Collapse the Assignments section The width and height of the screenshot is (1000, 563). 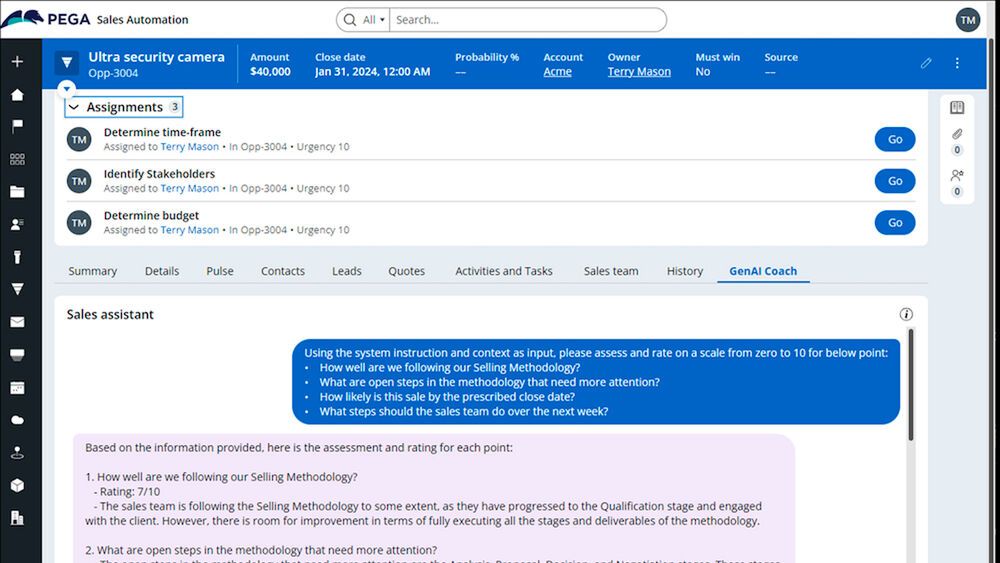[74, 107]
